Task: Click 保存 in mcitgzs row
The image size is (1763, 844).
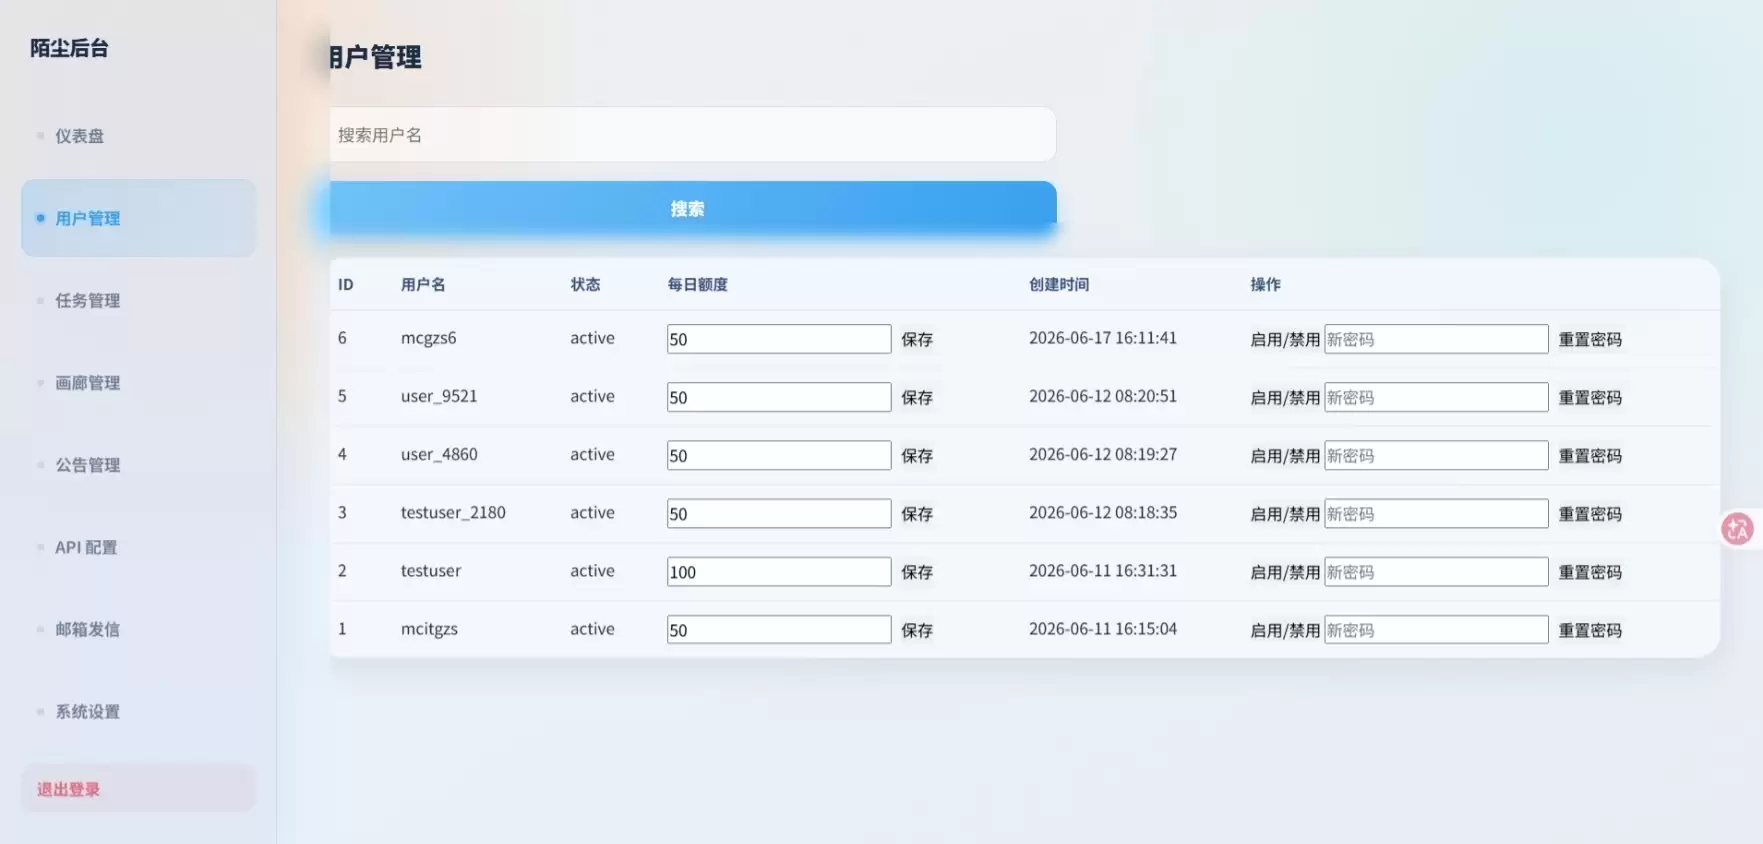Action: tap(917, 630)
